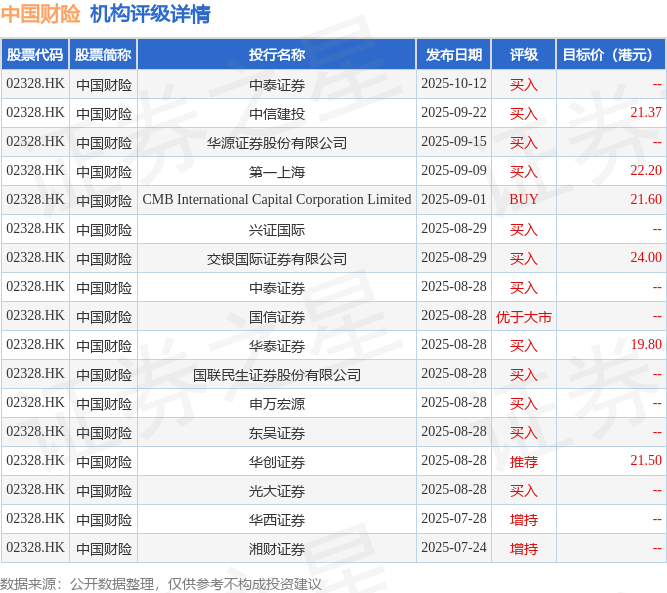Screen dimensions: 667x593
Task: Click the date 2025-10-12
Action: (x=453, y=83)
